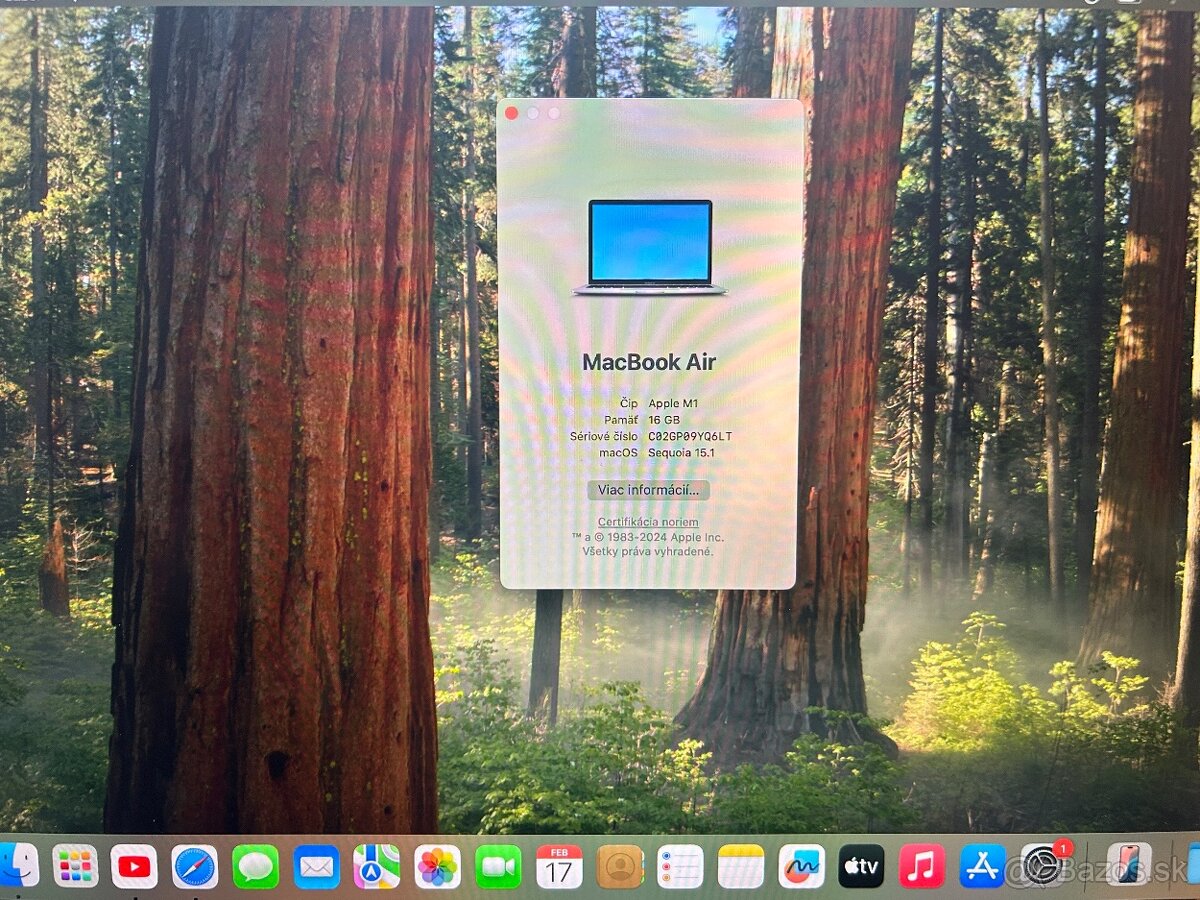Launch Reminders from the Dock

point(680,866)
